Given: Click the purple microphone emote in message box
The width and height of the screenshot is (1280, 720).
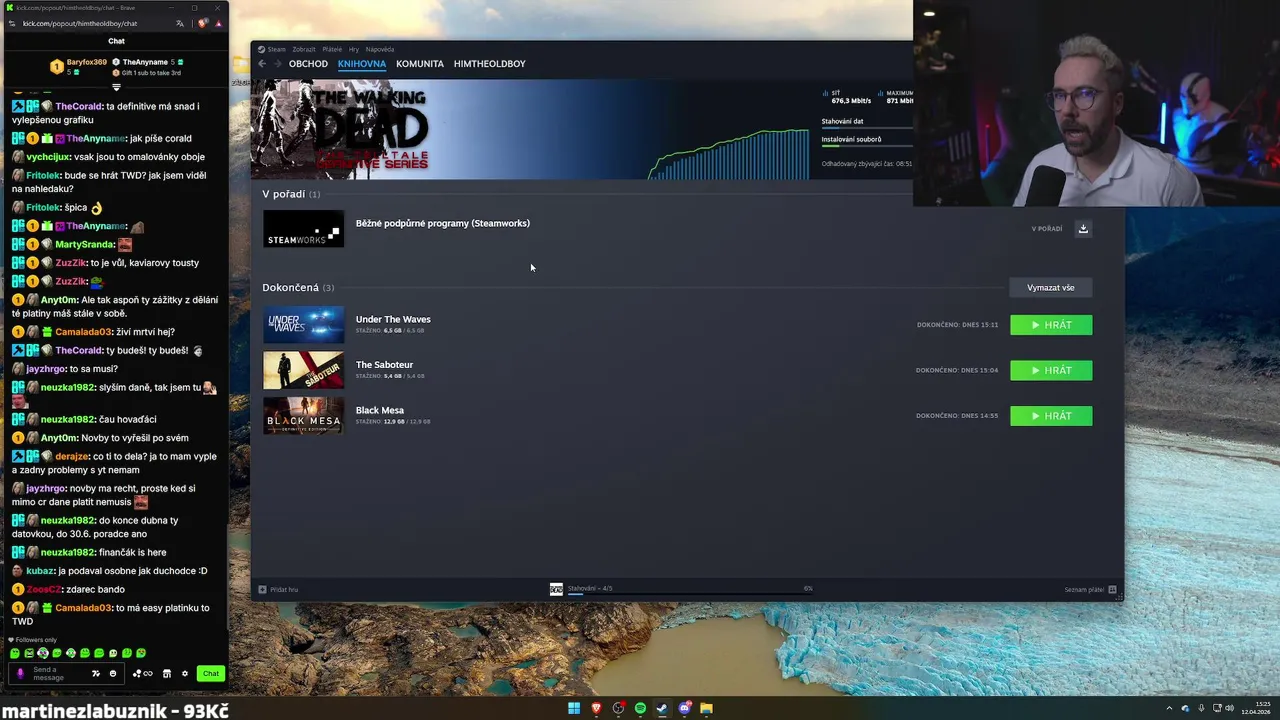Looking at the screenshot, I should tap(20, 674).
